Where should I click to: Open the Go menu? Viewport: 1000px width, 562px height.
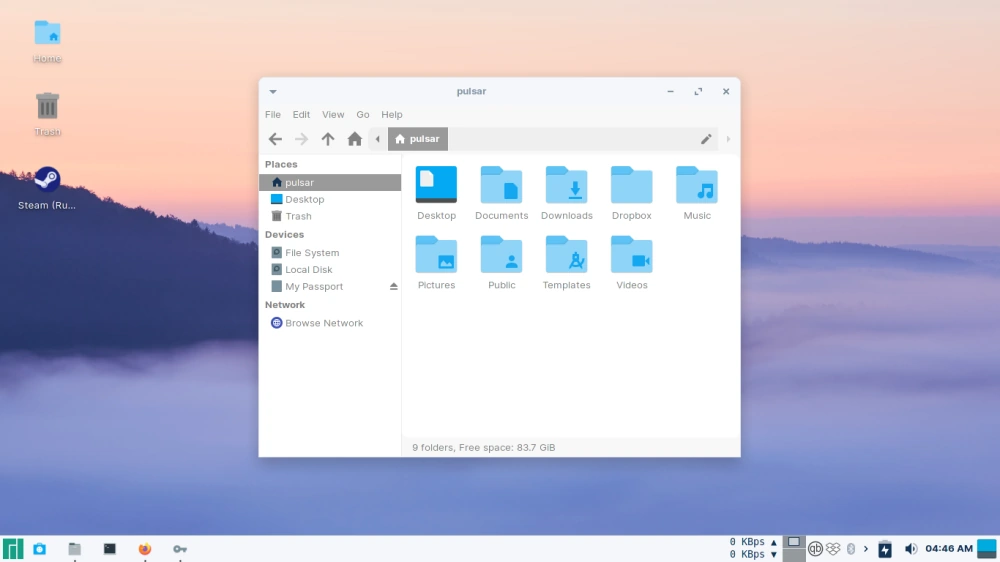(x=363, y=115)
